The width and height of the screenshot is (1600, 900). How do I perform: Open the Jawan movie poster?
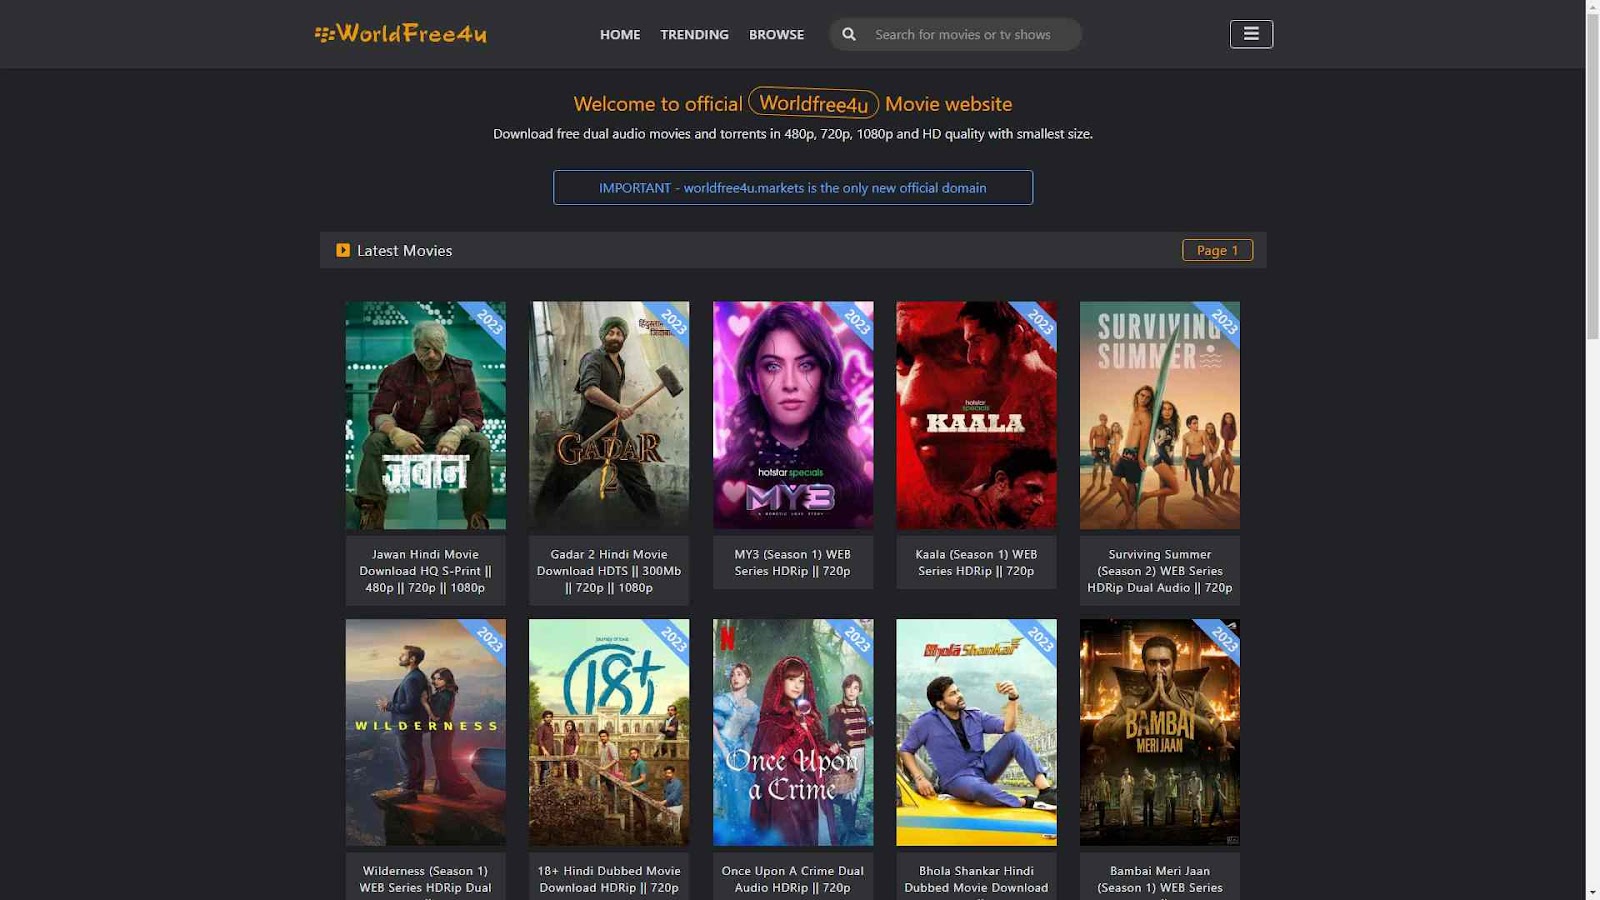click(x=426, y=415)
